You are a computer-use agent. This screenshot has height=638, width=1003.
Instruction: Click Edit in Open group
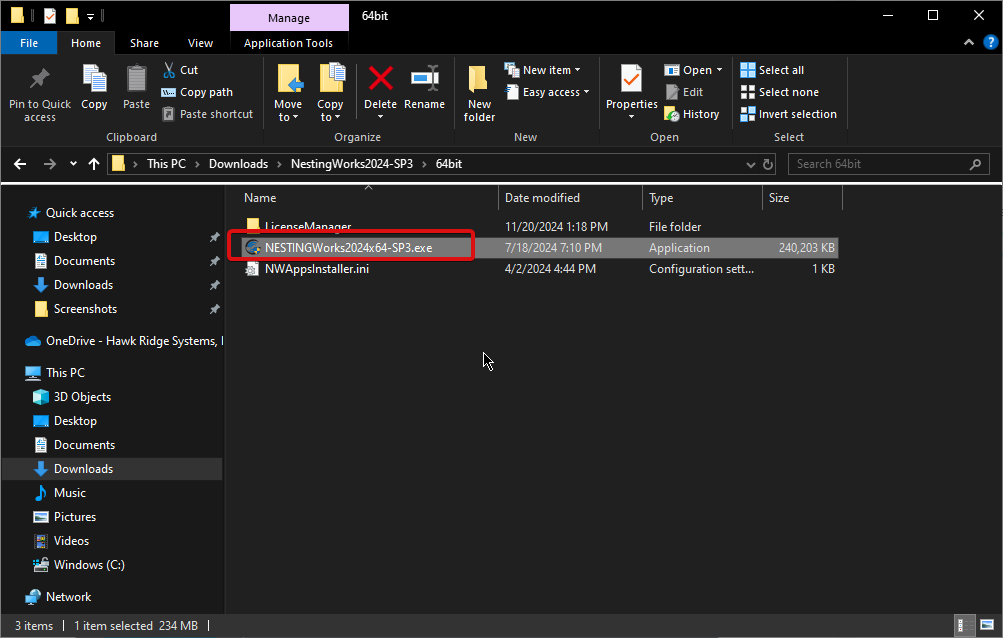(x=684, y=92)
